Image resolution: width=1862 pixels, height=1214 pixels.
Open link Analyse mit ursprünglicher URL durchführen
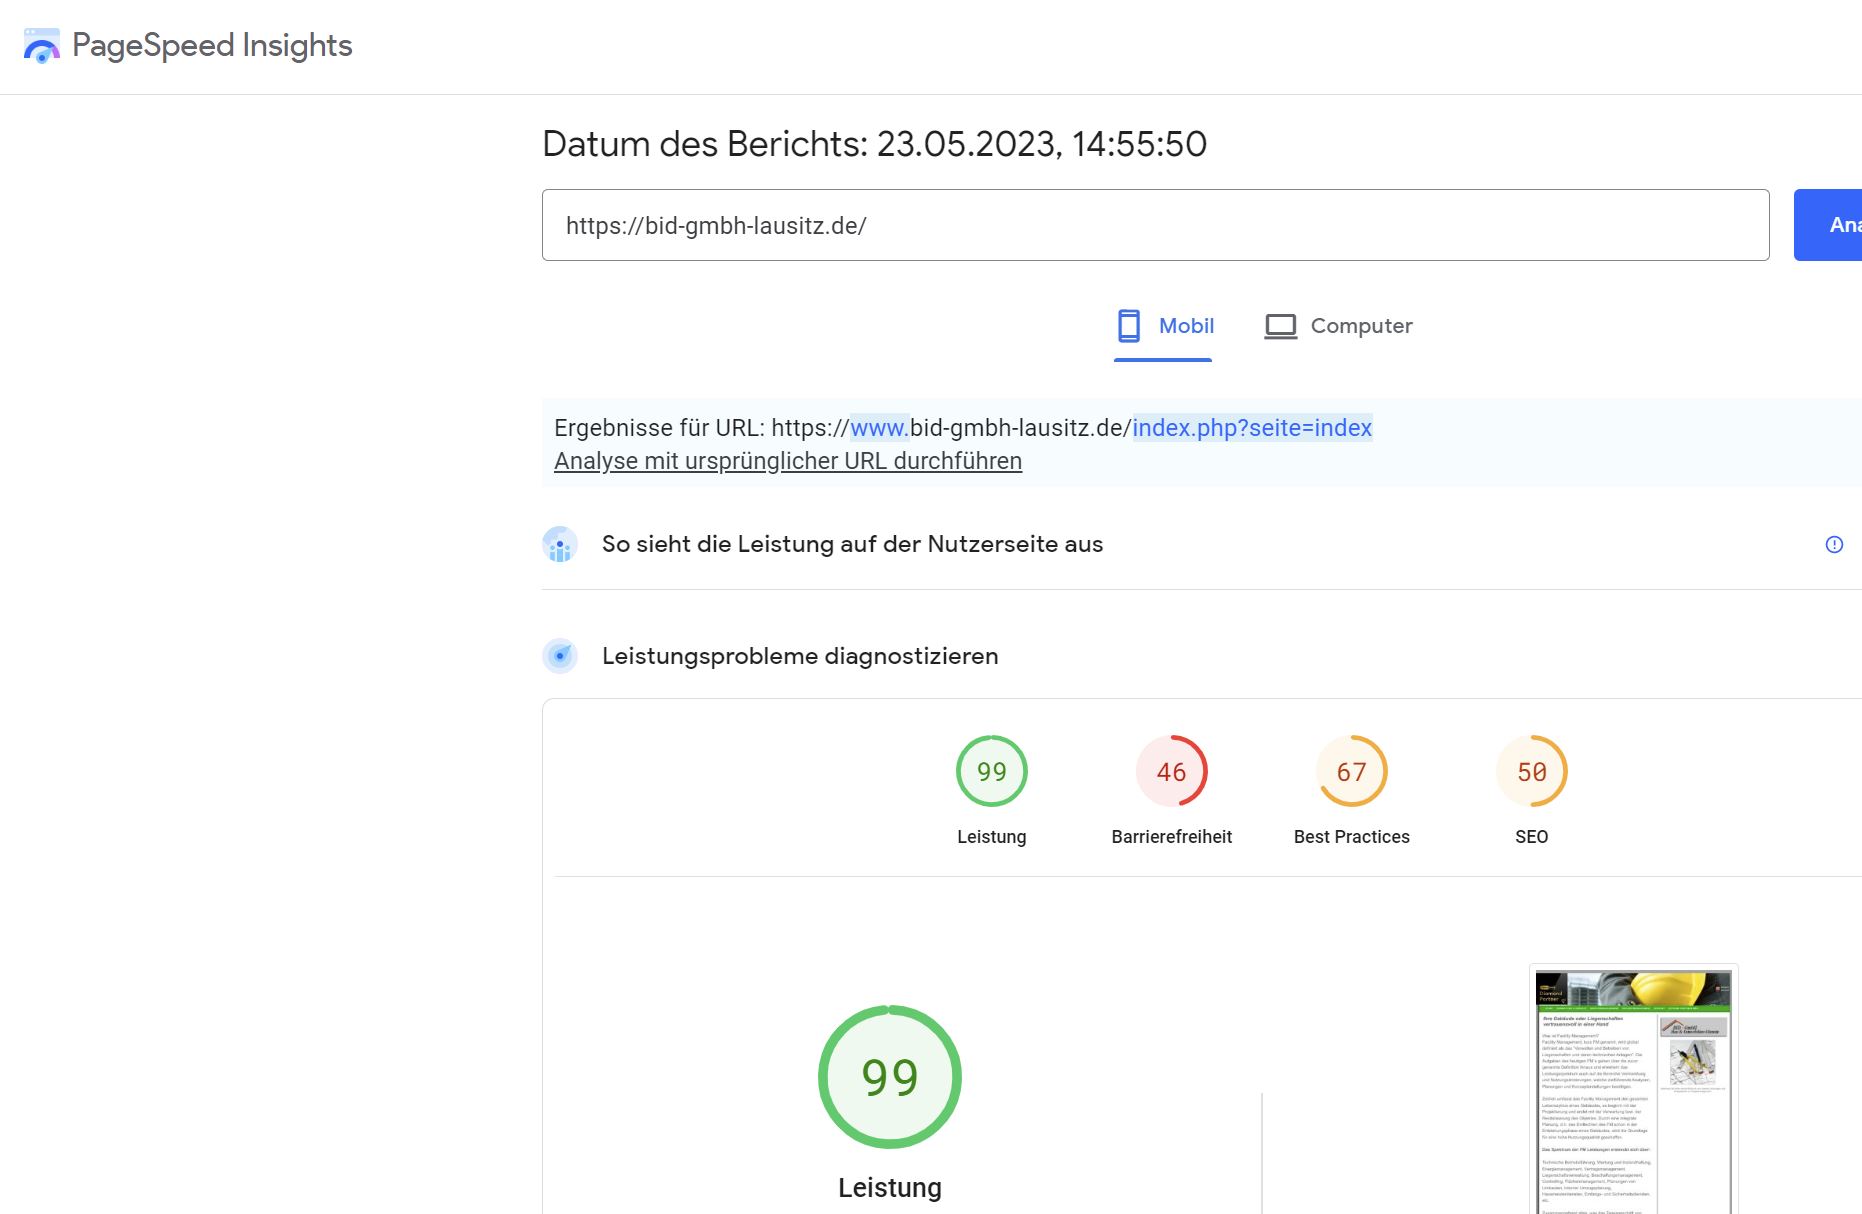[788, 461]
